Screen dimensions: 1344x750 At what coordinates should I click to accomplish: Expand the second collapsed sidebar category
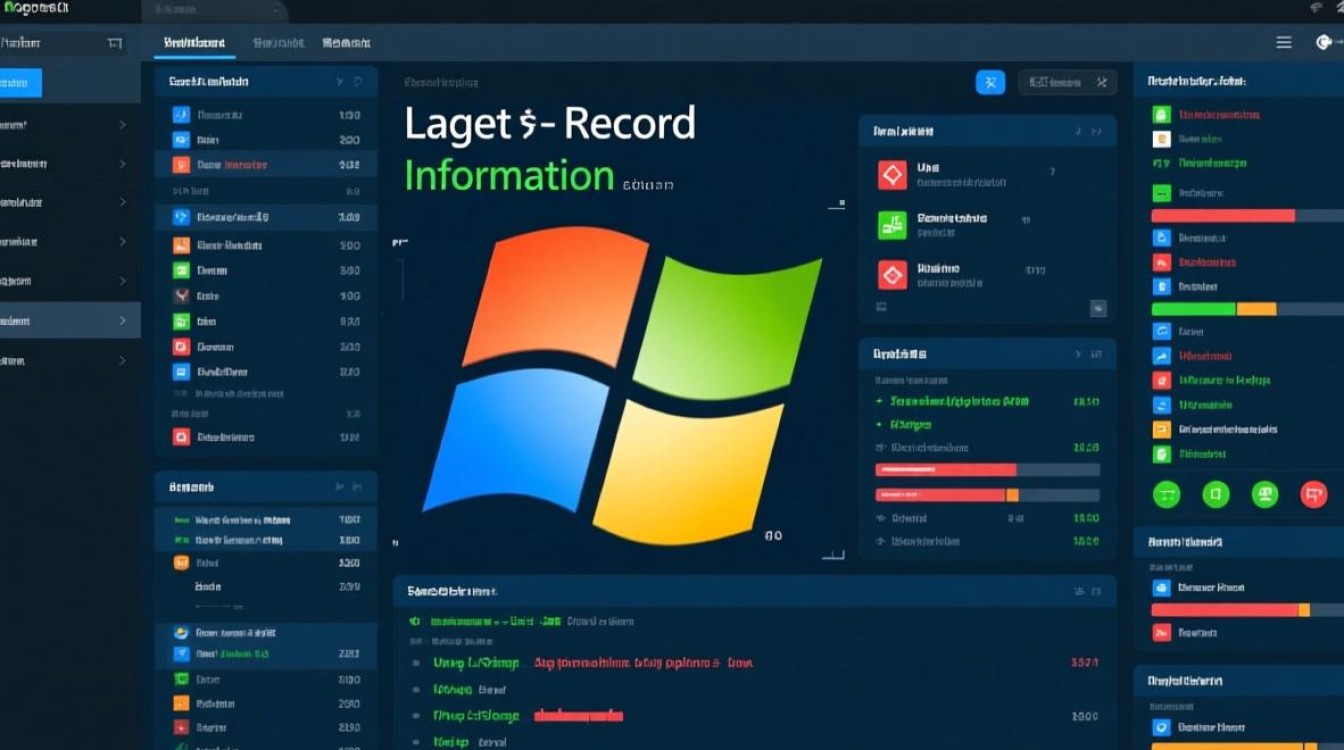[x=125, y=164]
